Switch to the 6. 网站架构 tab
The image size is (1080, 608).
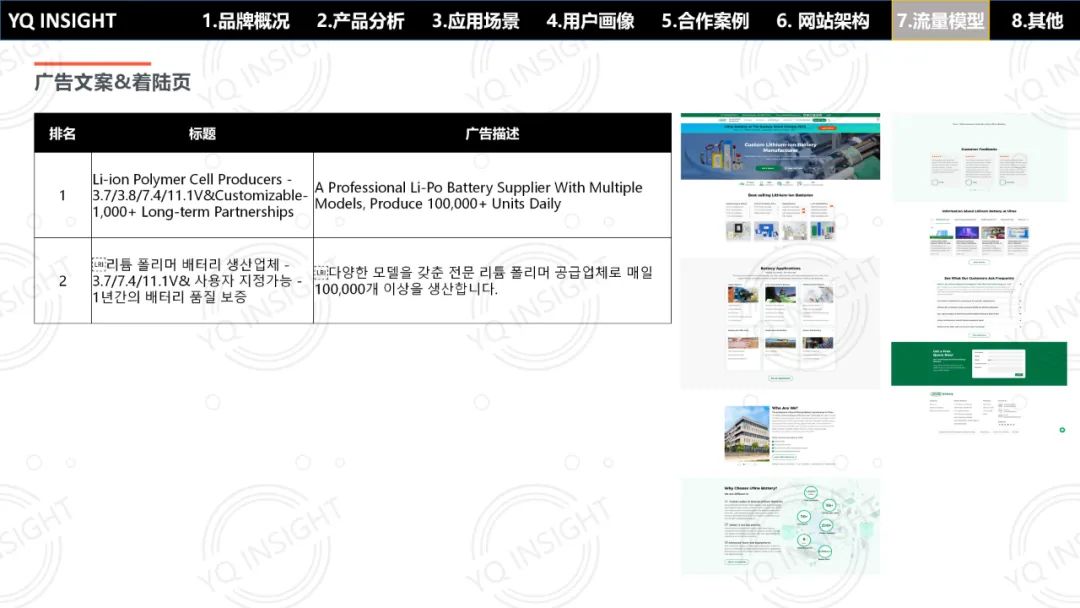tap(822, 21)
